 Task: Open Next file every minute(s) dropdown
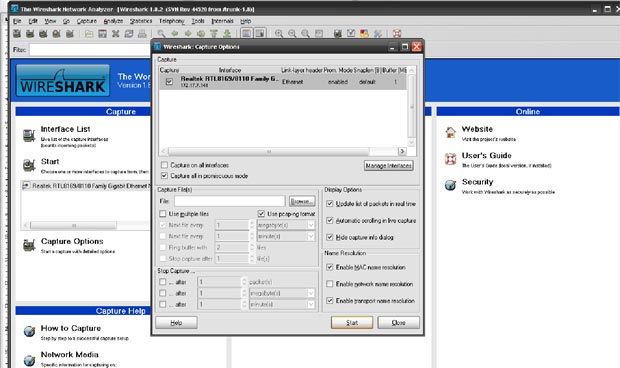click(x=311, y=236)
